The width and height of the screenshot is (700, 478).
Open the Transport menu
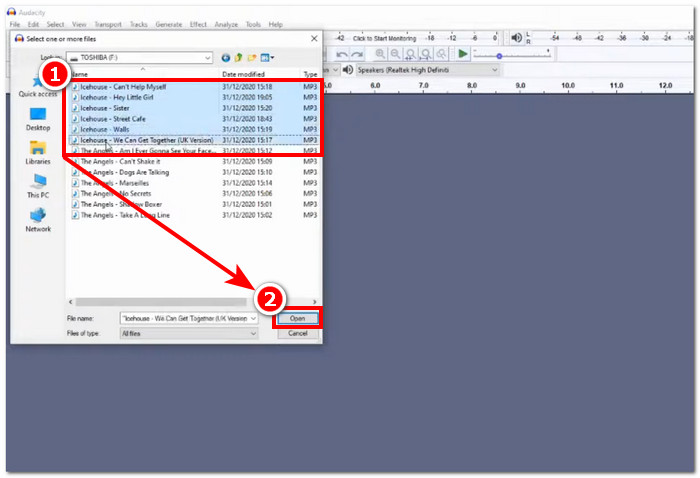108,24
